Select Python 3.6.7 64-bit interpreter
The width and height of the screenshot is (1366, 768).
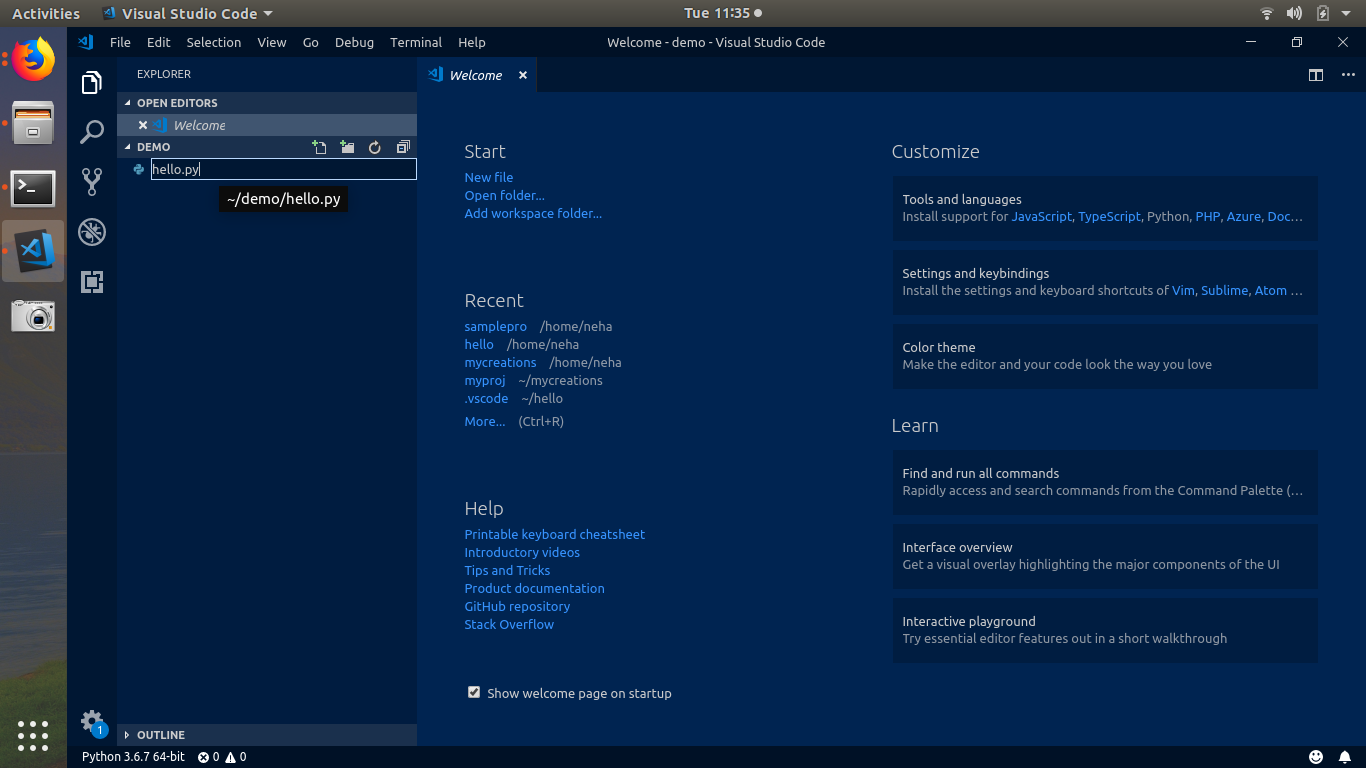(x=133, y=757)
